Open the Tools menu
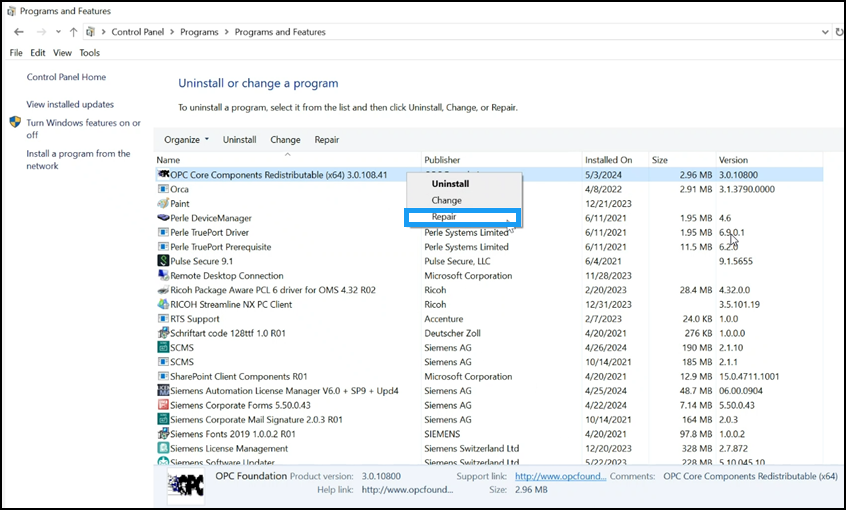The image size is (846, 510). (x=90, y=53)
